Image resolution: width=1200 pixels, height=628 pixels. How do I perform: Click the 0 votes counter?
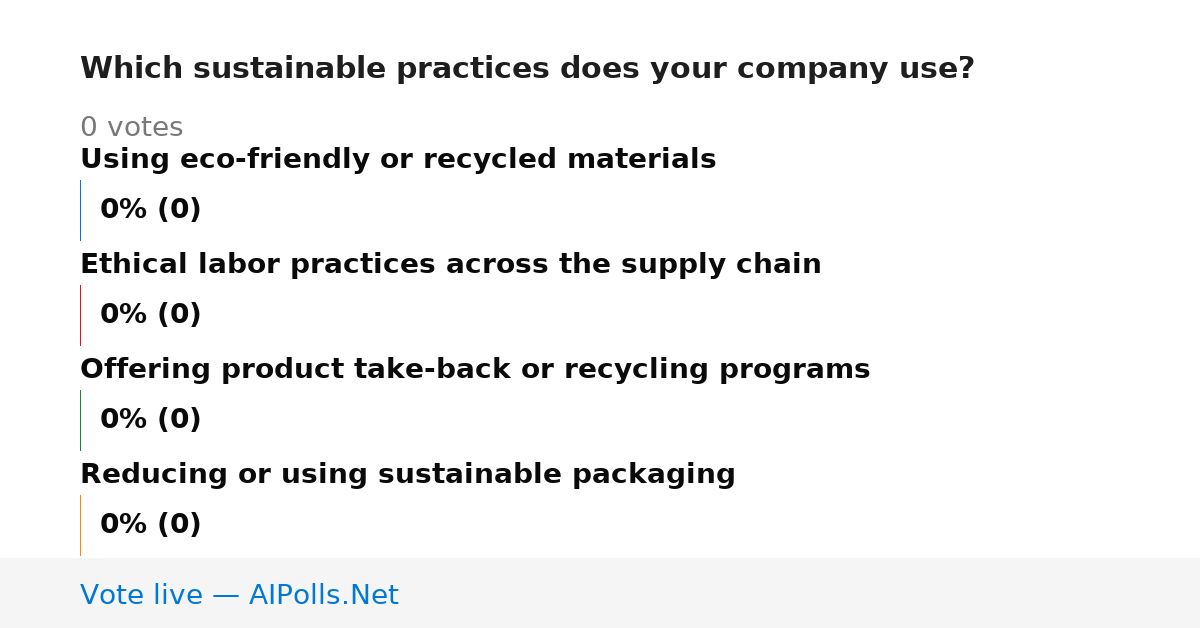pyautogui.click(x=131, y=128)
